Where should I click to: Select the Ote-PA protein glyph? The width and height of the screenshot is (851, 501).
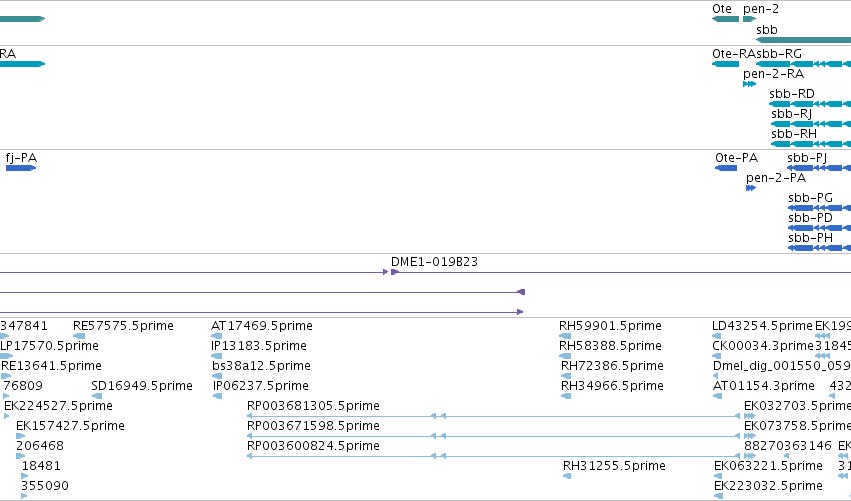coord(726,168)
